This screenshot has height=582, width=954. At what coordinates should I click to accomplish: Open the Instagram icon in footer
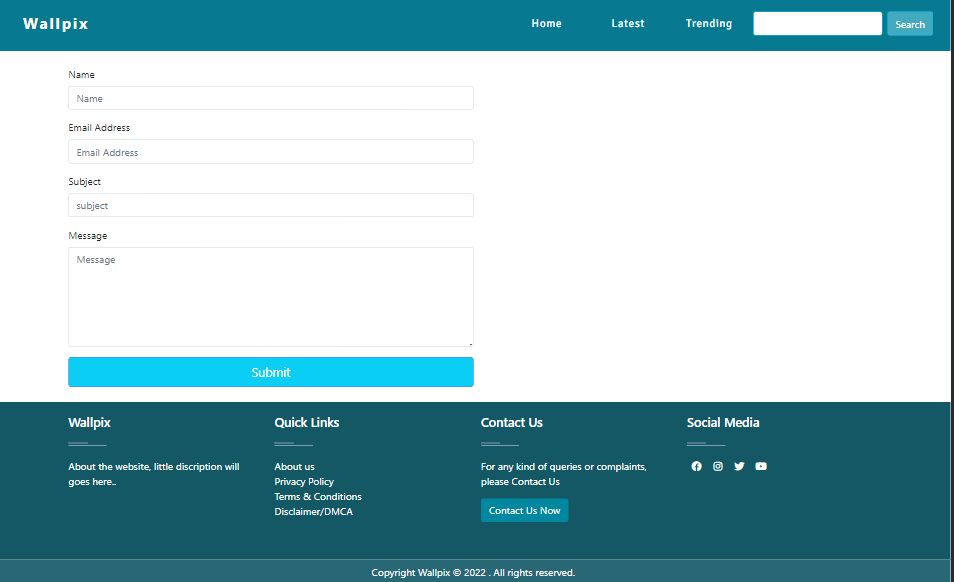718,466
